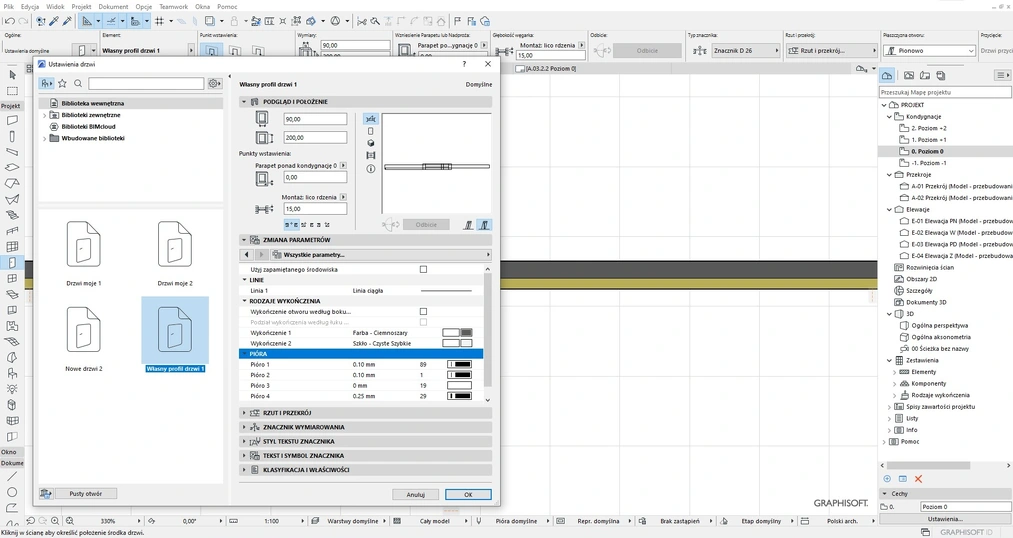Select the Marquee tool in the toolbox
The width and height of the screenshot is (1013, 538).
tap(12, 91)
